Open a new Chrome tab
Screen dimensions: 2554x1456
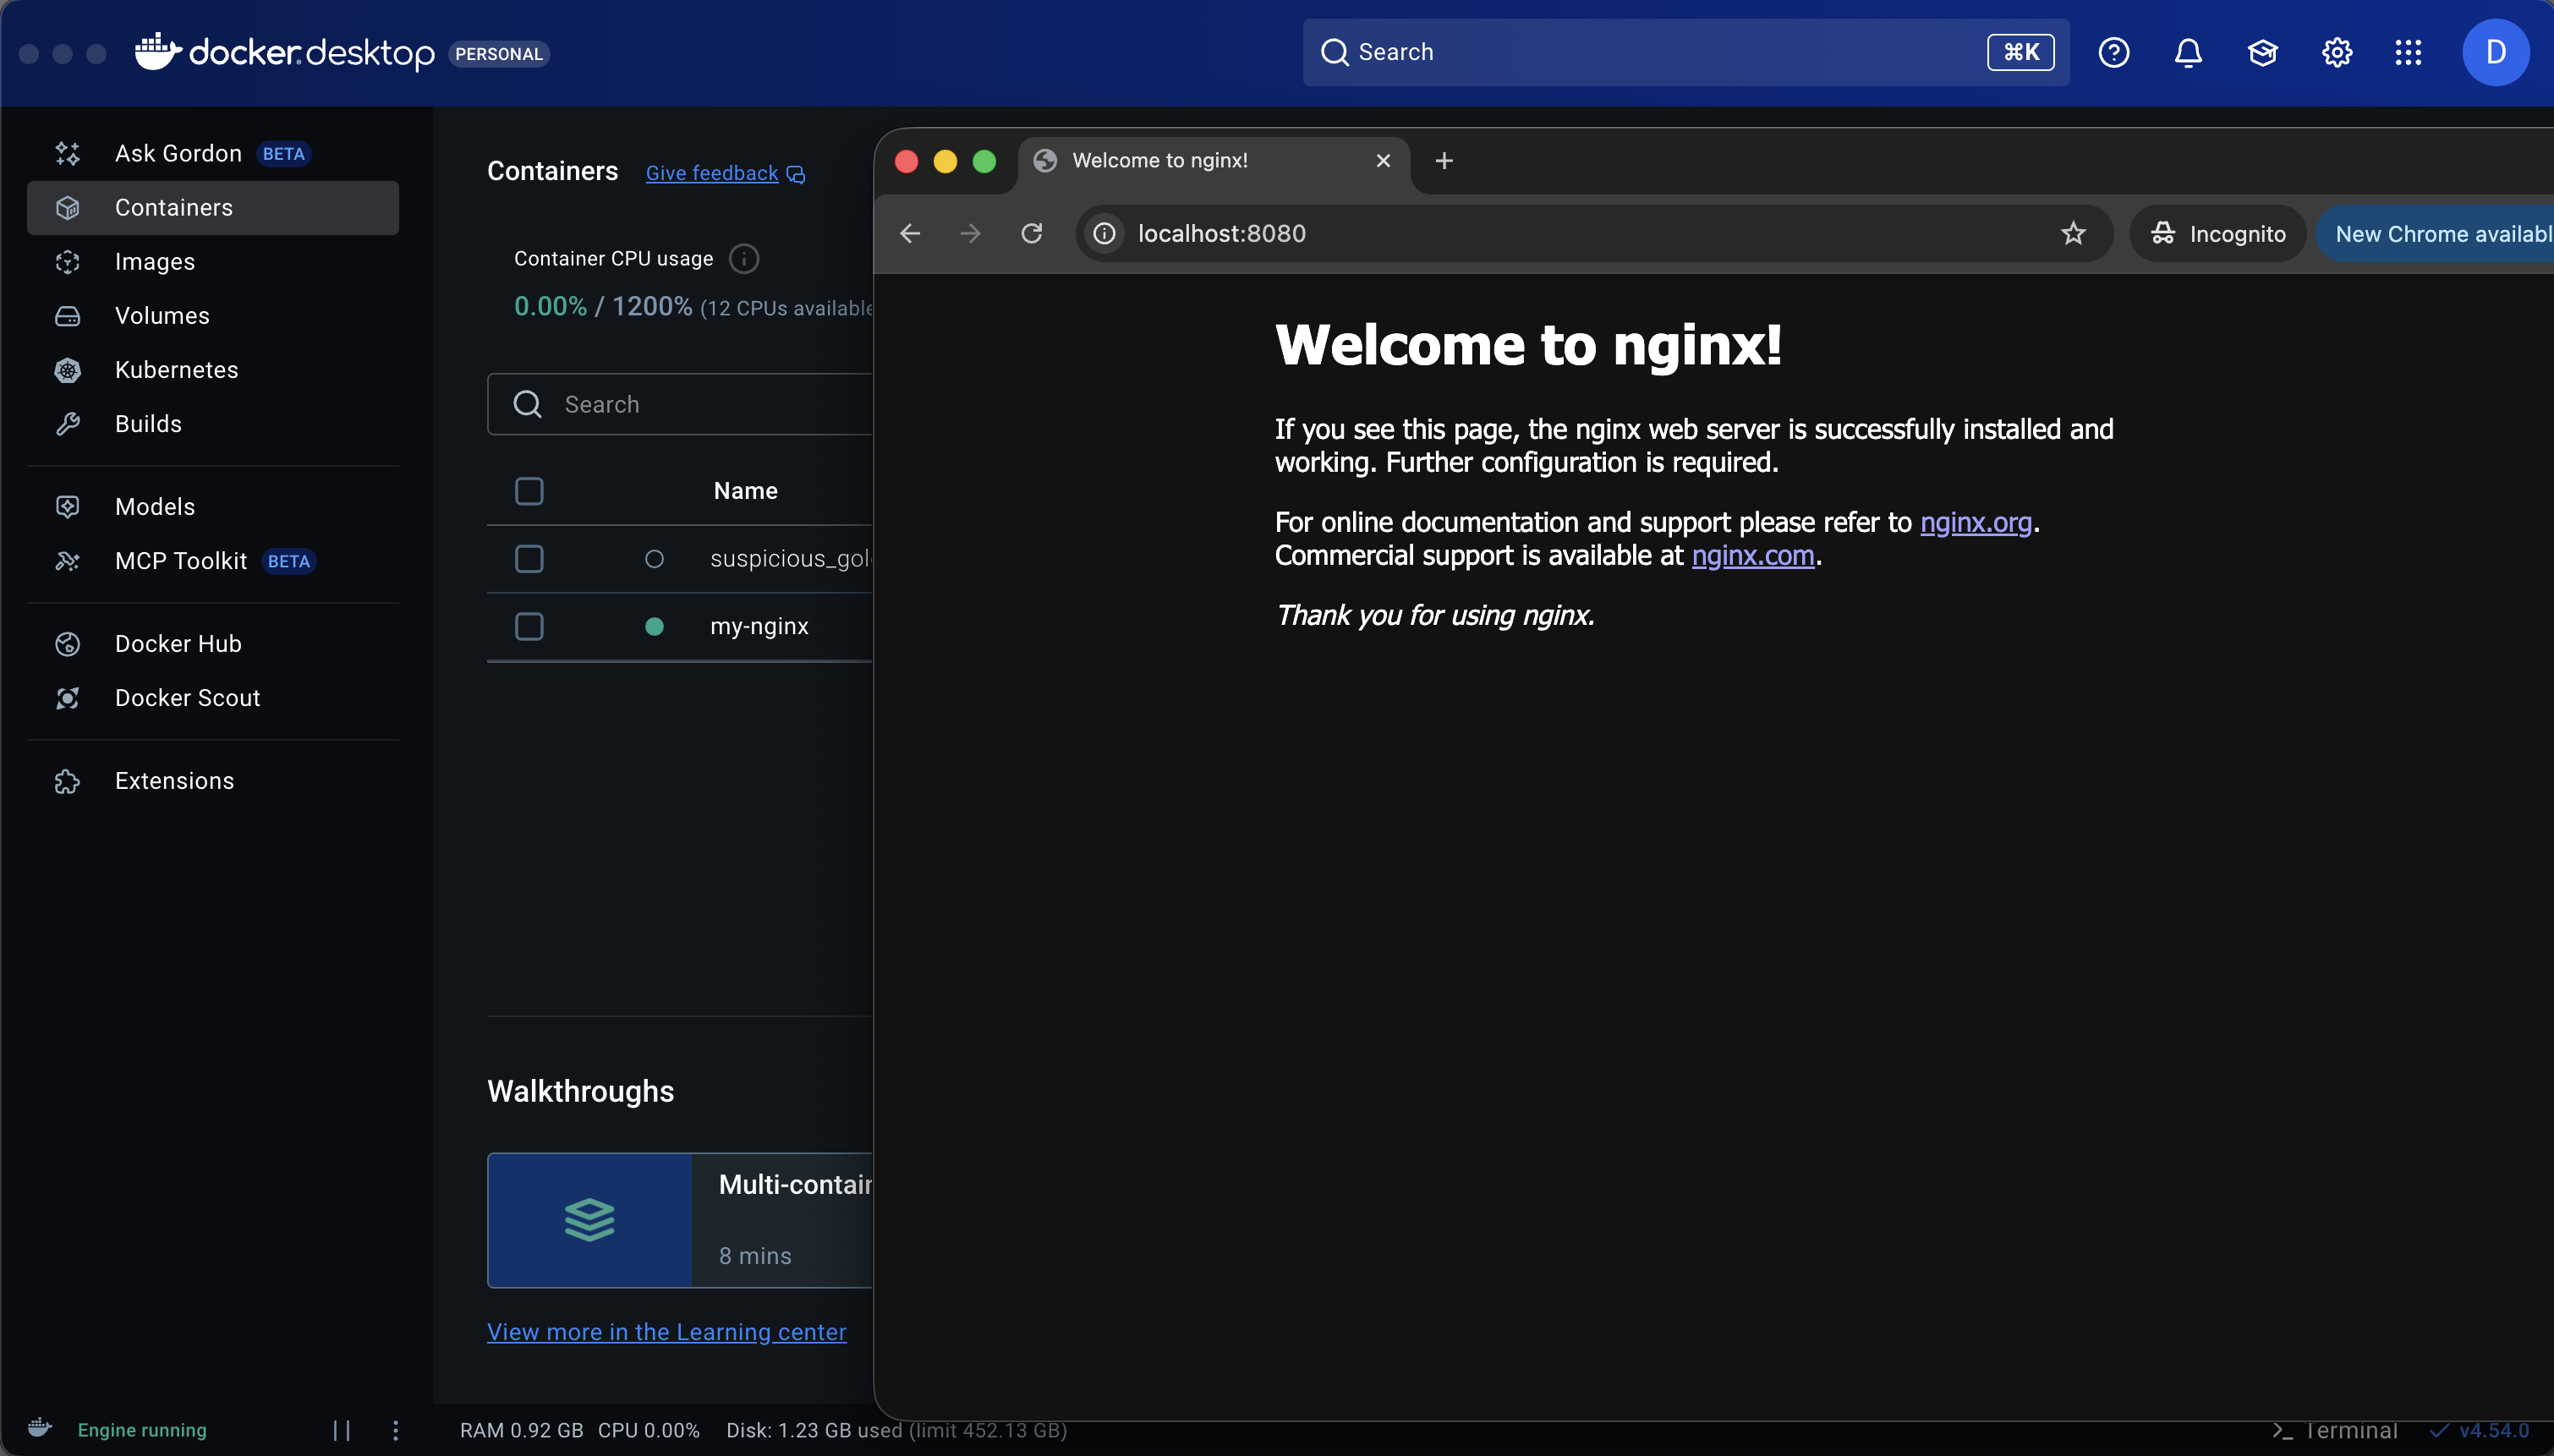tap(1444, 160)
